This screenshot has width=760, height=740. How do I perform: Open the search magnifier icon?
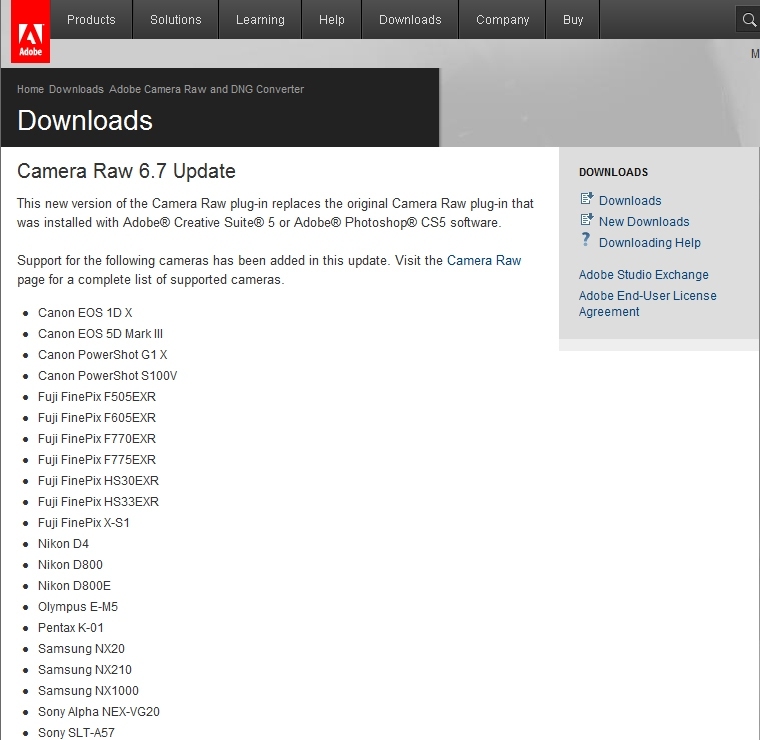(x=749, y=20)
